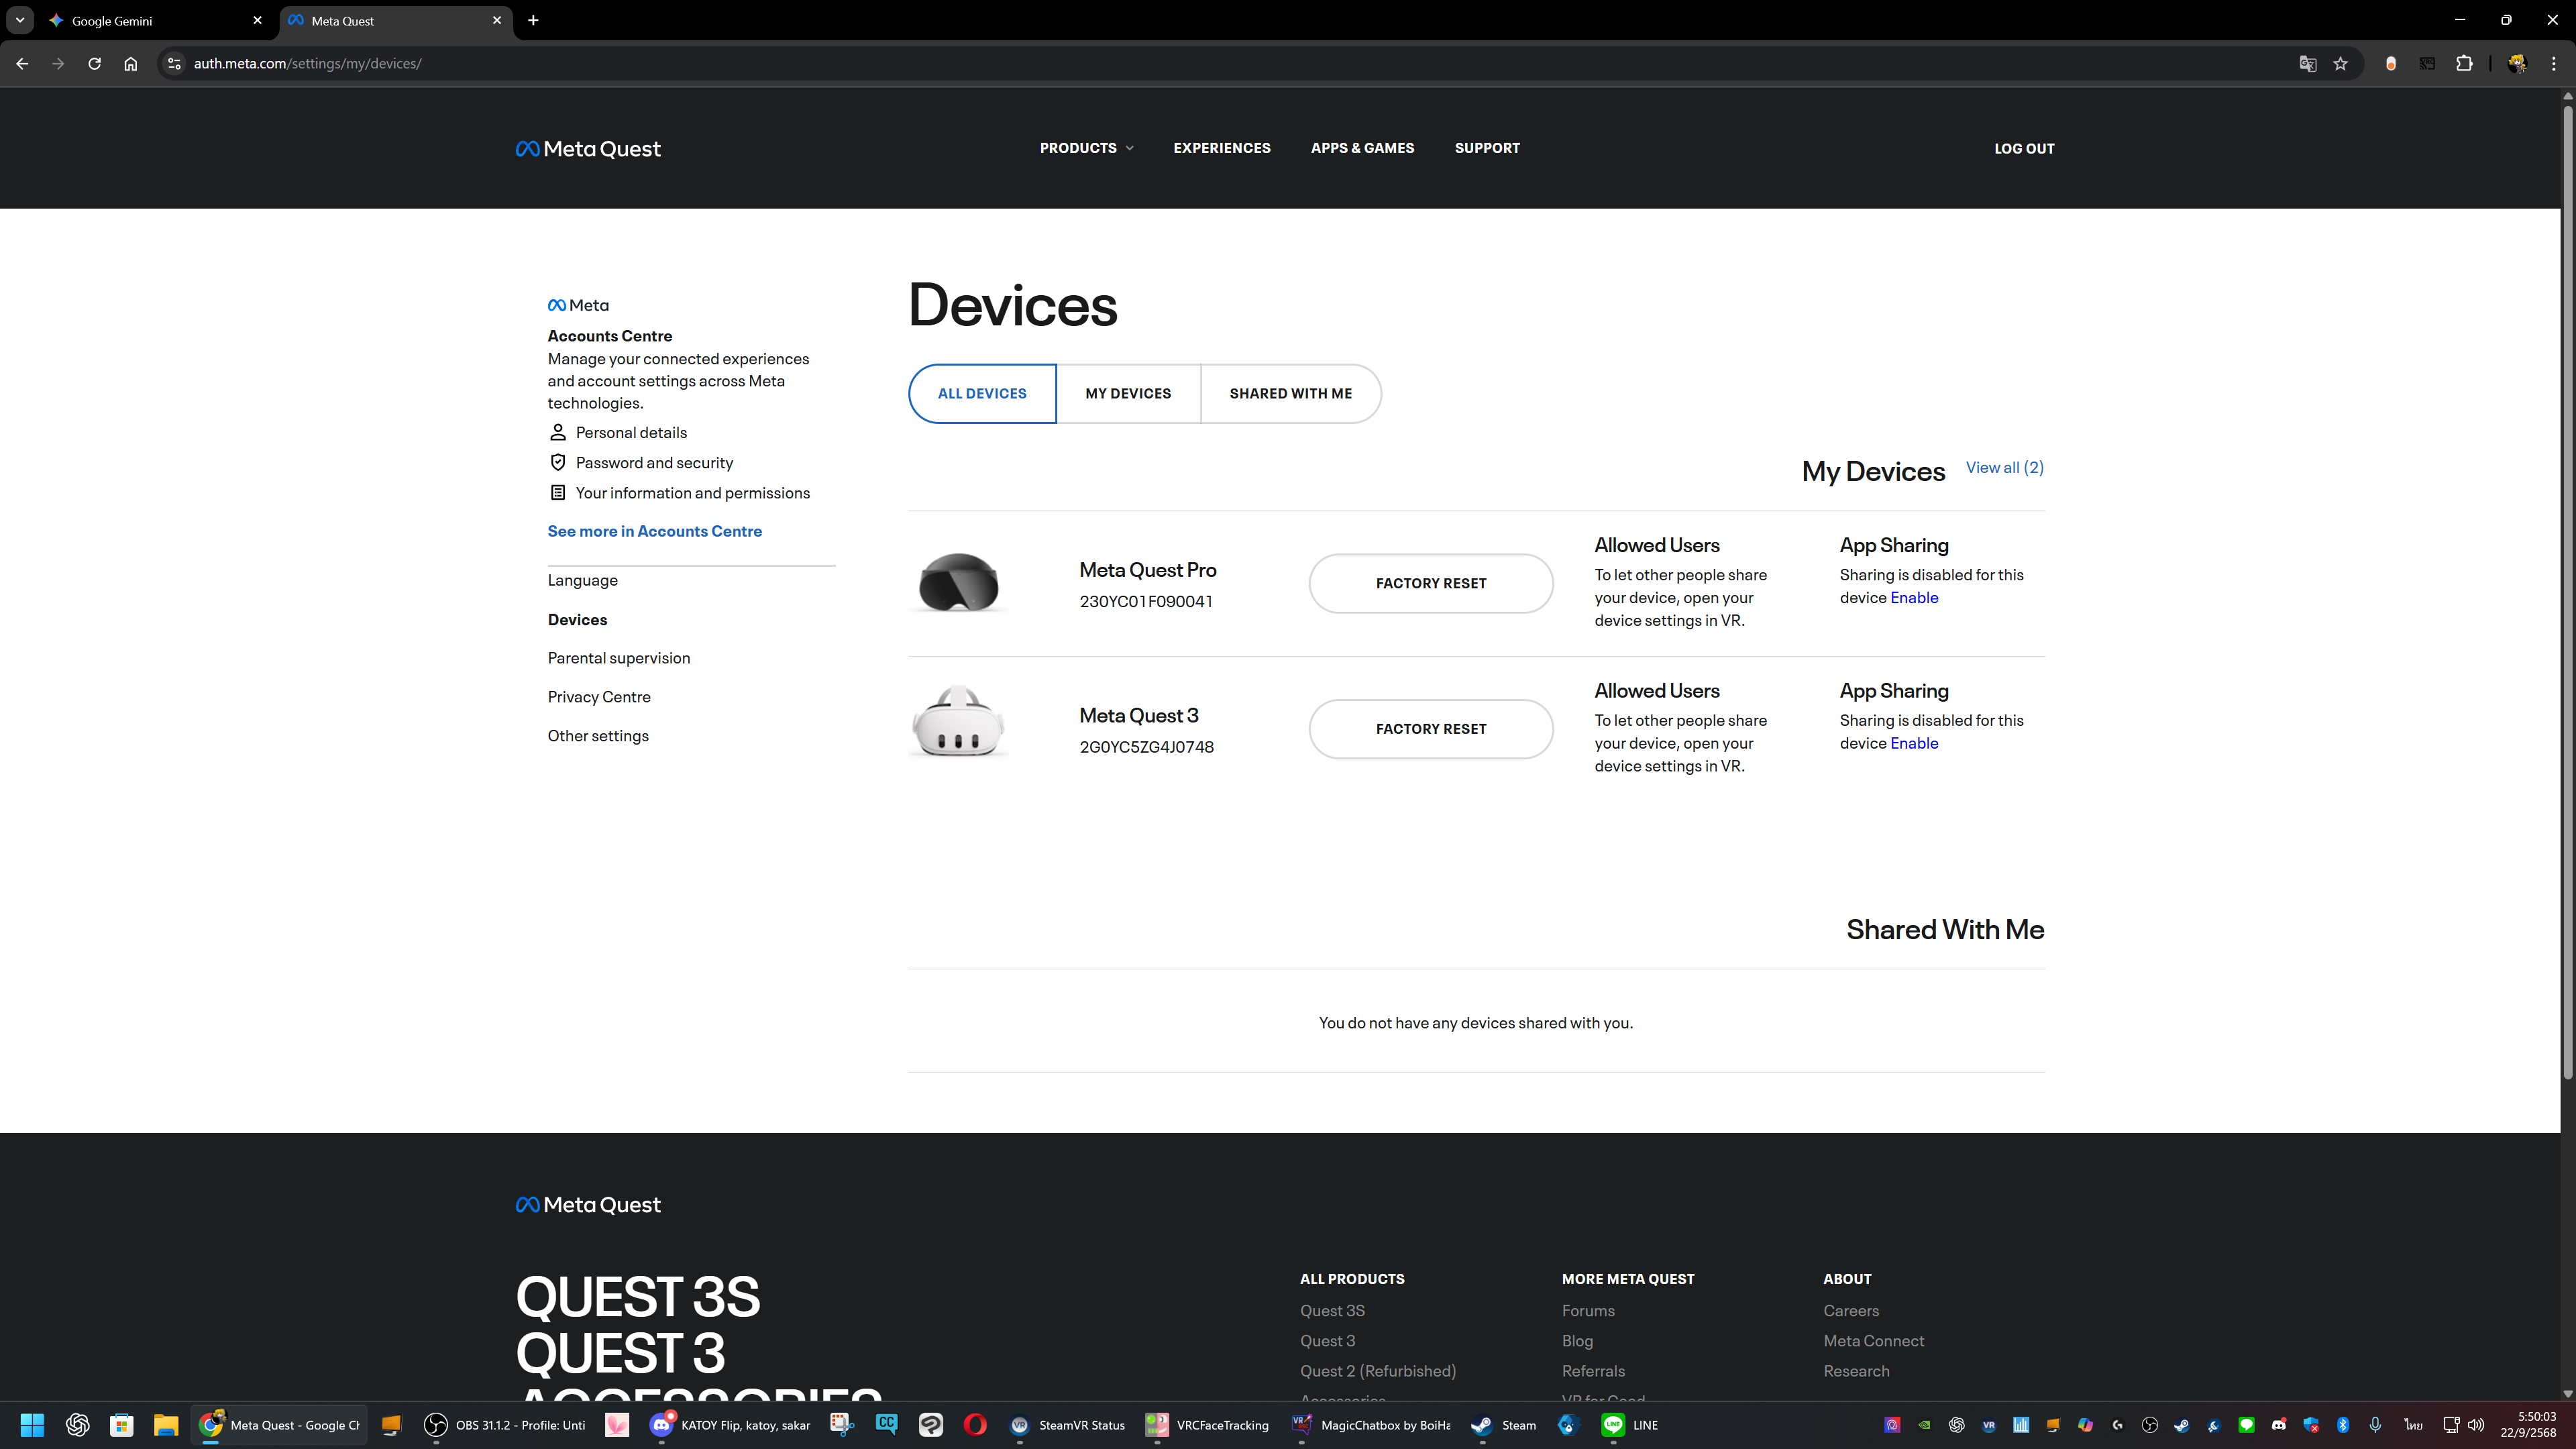Screen dimensions: 2576x1449
Task: Open Personal details in Accounts Centre
Action: click(631, 432)
